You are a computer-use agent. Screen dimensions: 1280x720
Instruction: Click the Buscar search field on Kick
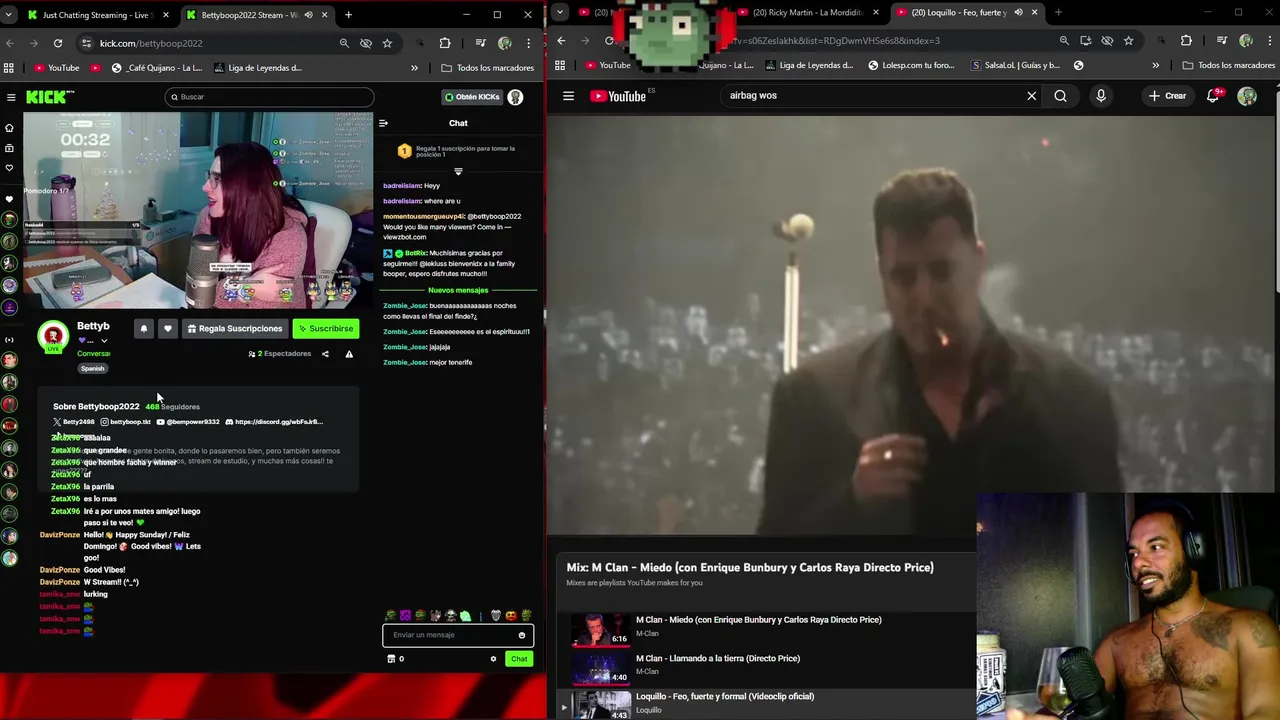269,97
